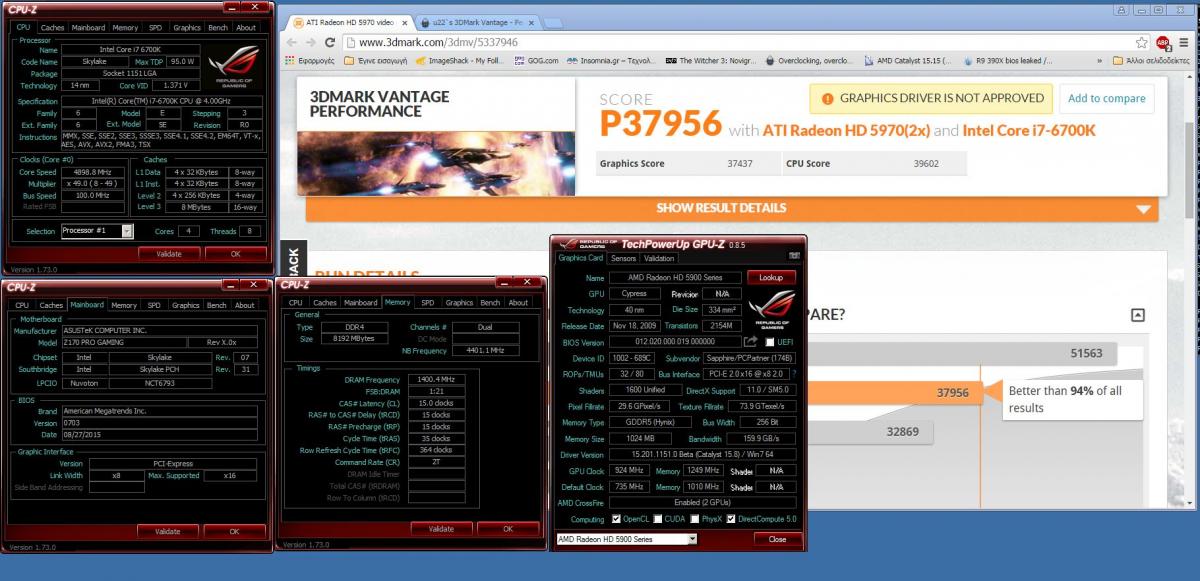The width and height of the screenshot is (1200, 581).
Task: Click OK in Mainboard CPU-Z window
Action: [x=236, y=531]
